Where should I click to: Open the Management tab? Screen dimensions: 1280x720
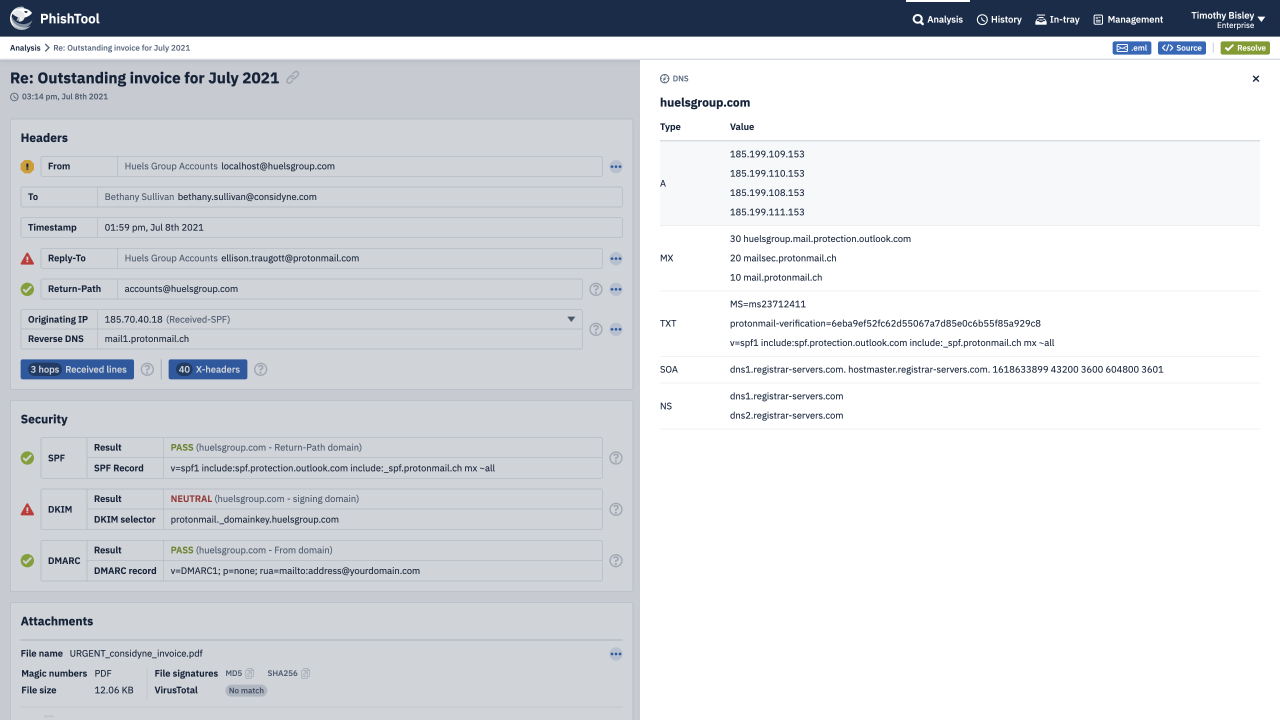(x=1128, y=19)
